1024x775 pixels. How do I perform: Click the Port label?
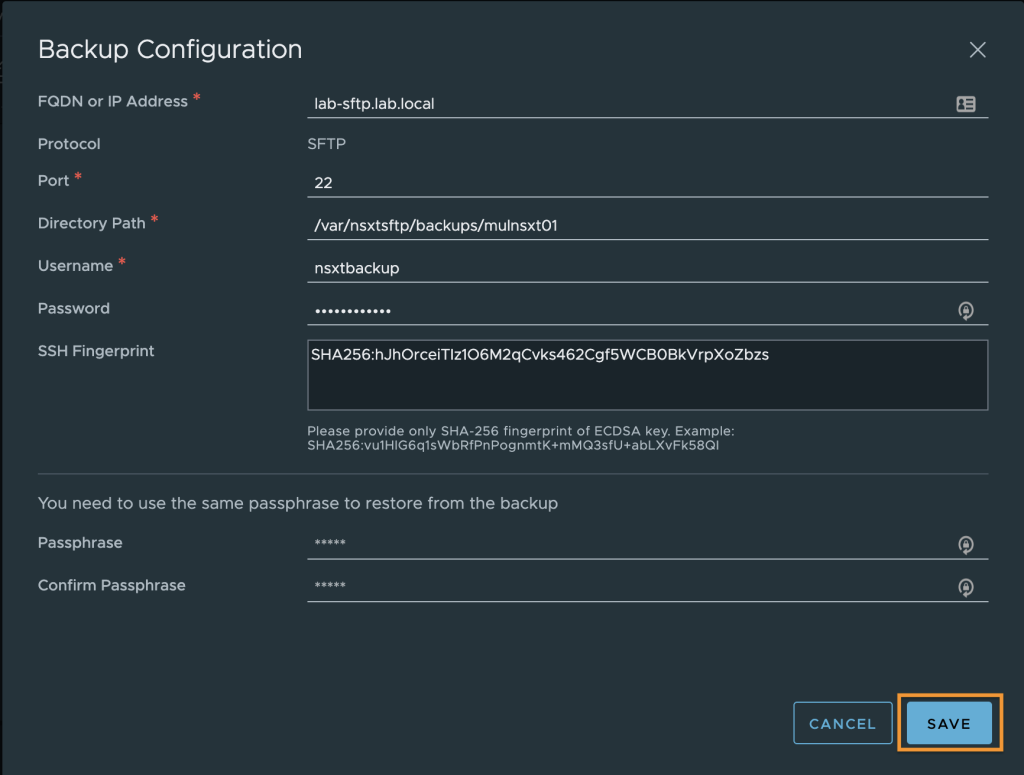click(x=54, y=180)
